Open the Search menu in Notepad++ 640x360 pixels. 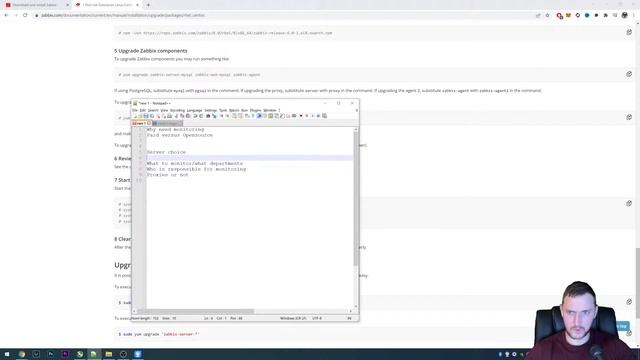click(x=153, y=110)
